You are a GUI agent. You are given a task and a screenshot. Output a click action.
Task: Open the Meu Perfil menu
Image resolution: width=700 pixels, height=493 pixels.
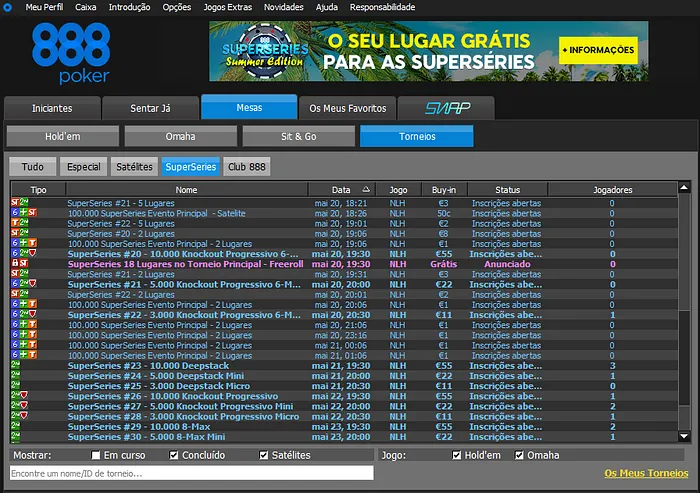coord(44,7)
